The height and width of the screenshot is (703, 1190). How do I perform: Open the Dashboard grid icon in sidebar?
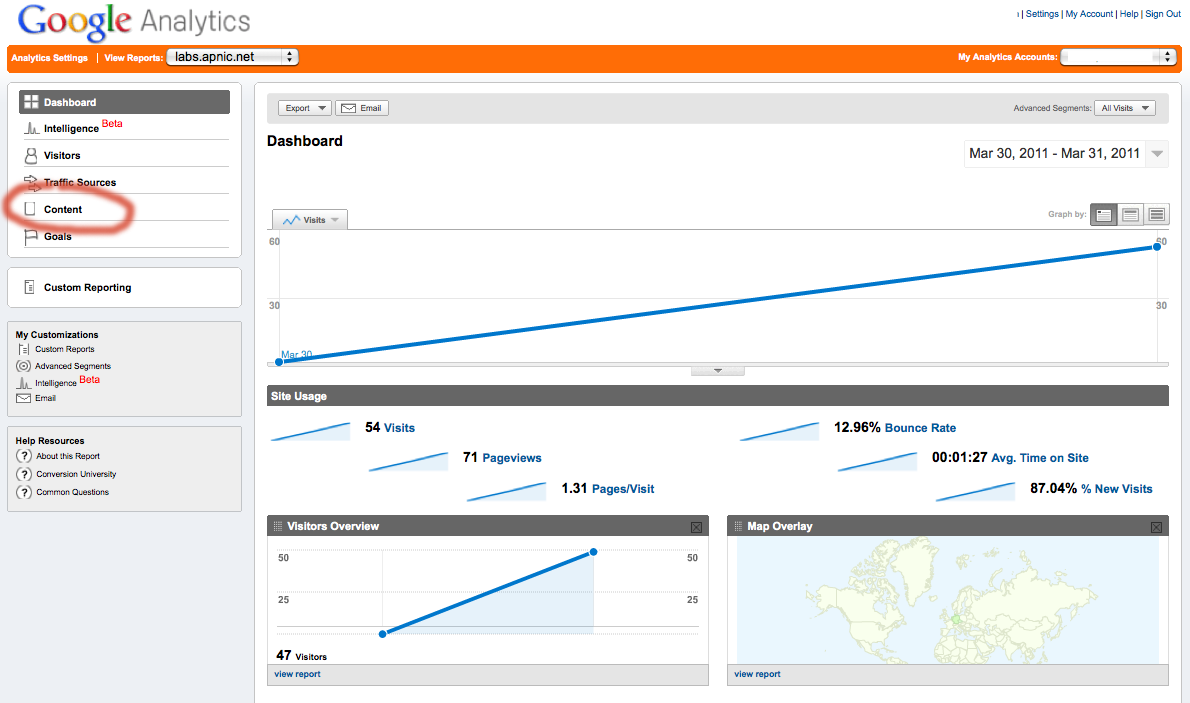(31, 102)
